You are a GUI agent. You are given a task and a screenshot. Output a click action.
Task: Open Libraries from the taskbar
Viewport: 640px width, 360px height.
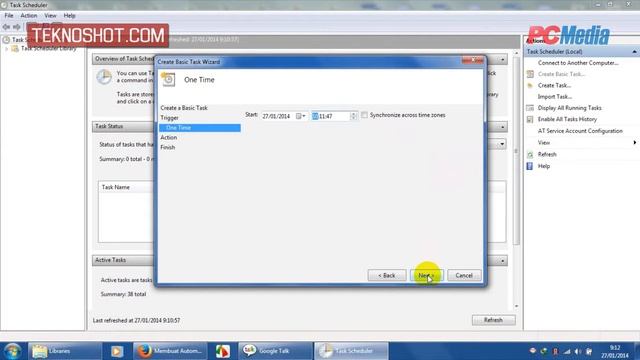(x=64, y=351)
